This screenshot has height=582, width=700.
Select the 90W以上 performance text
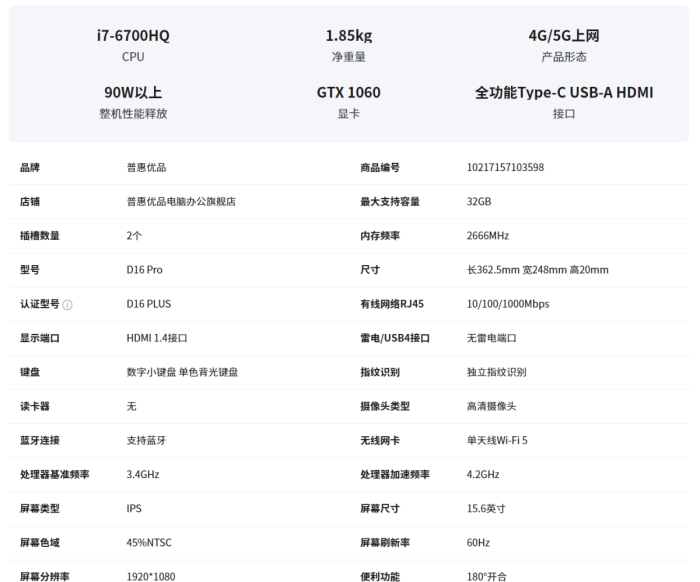click(x=133, y=92)
